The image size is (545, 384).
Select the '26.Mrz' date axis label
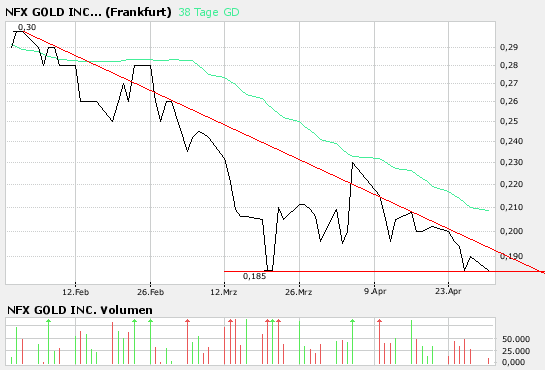click(x=299, y=292)
